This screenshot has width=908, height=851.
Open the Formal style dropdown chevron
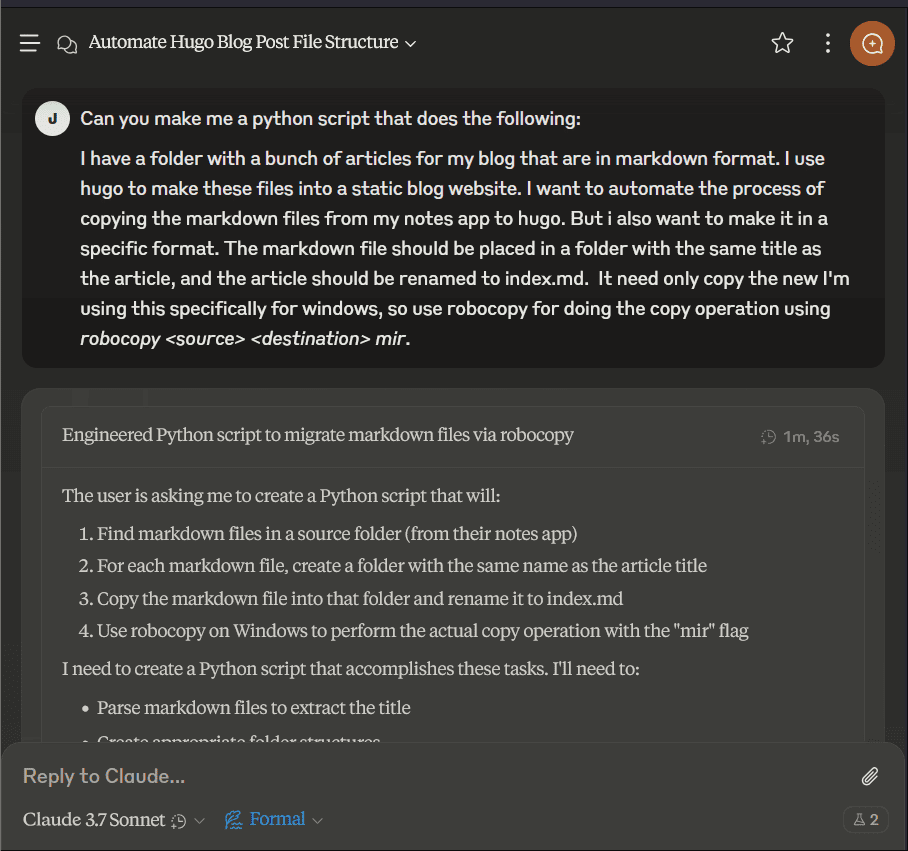coord(318,821)
